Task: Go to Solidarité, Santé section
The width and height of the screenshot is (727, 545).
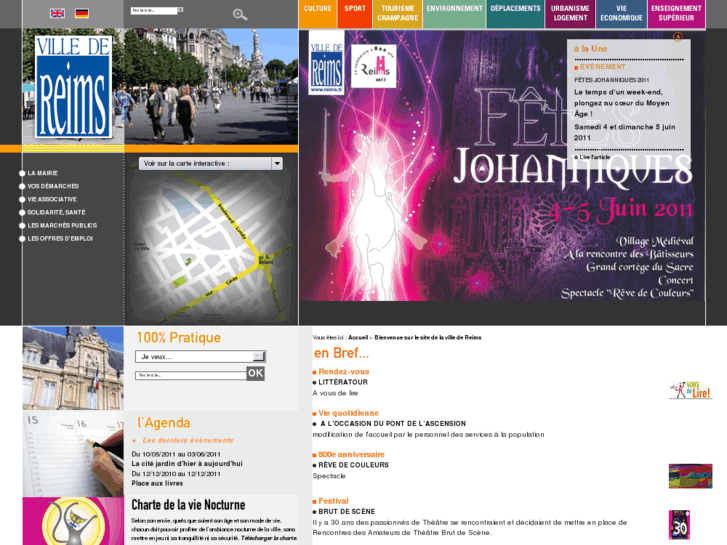Action: pos(56,212)
